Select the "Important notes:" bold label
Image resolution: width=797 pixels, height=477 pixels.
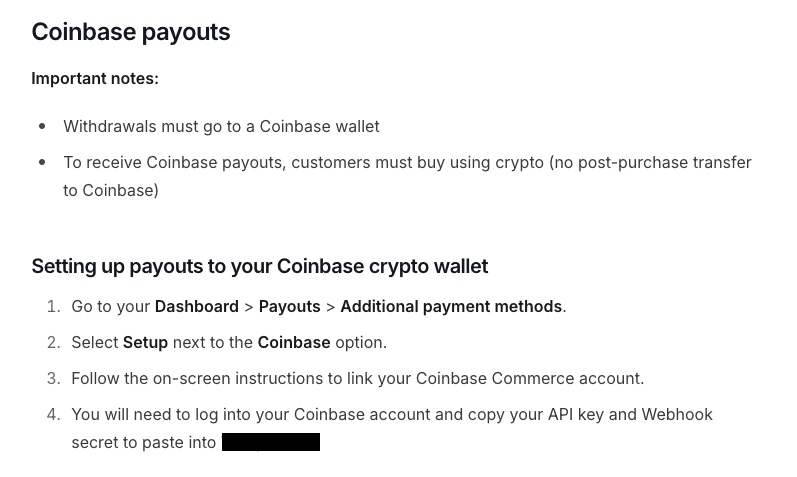click(95, 78)
